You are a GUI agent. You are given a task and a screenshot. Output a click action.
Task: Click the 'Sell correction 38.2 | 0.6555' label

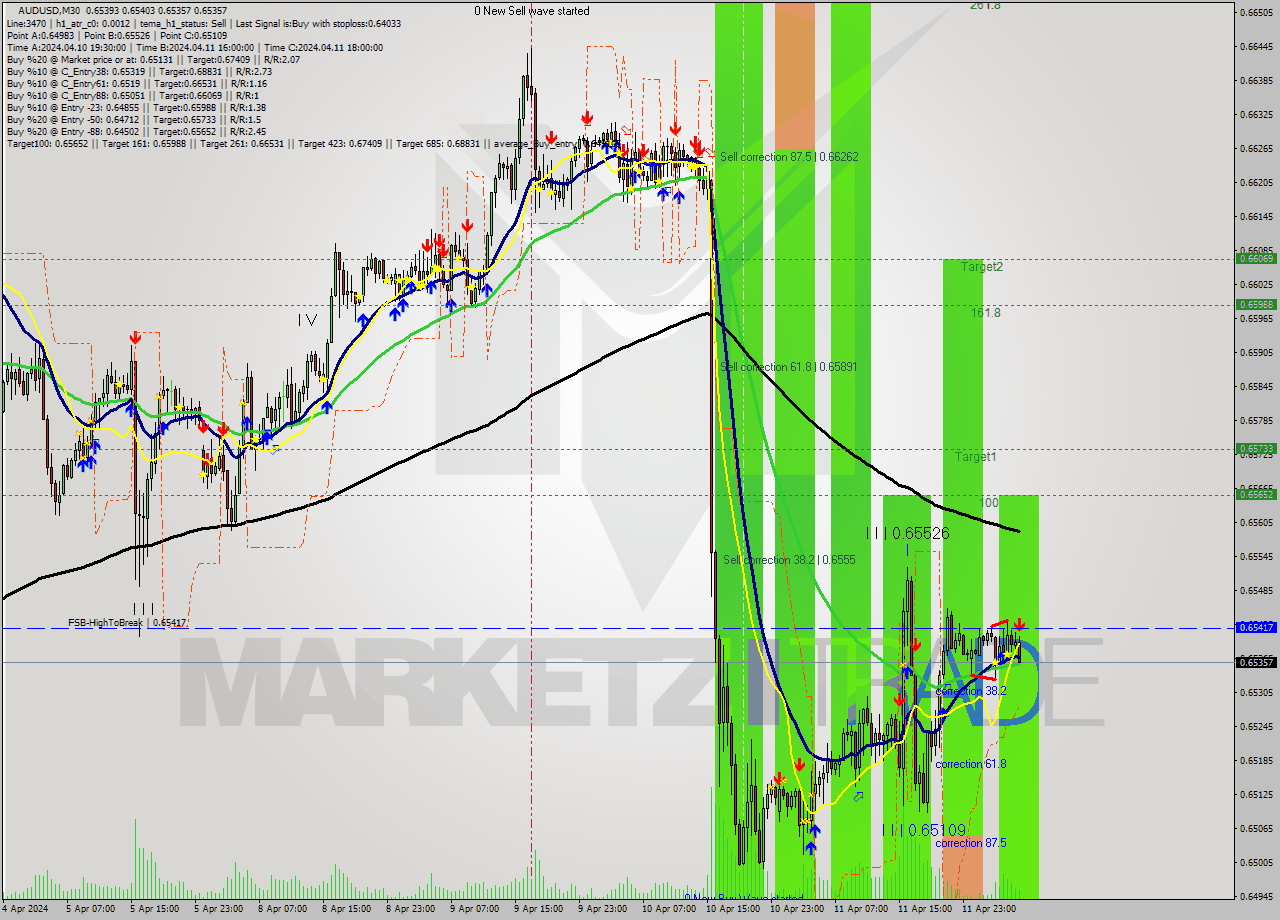point(789,560)
